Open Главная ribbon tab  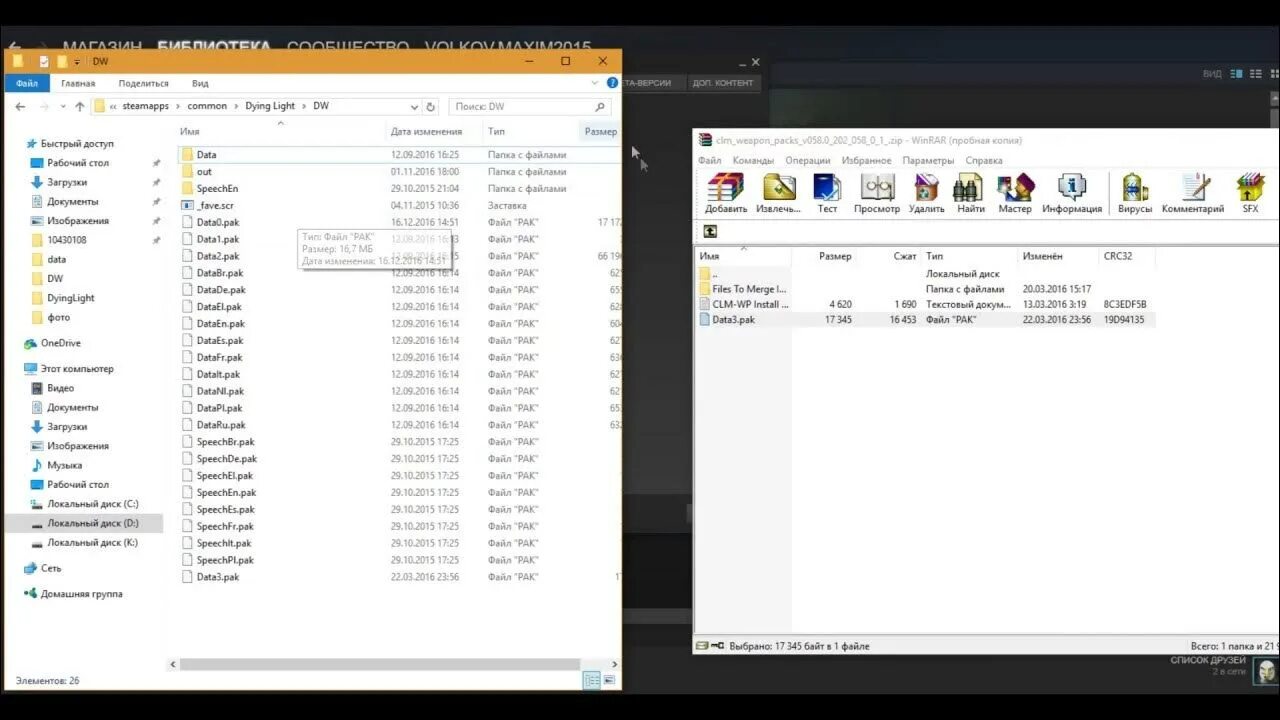pos(78,83)
